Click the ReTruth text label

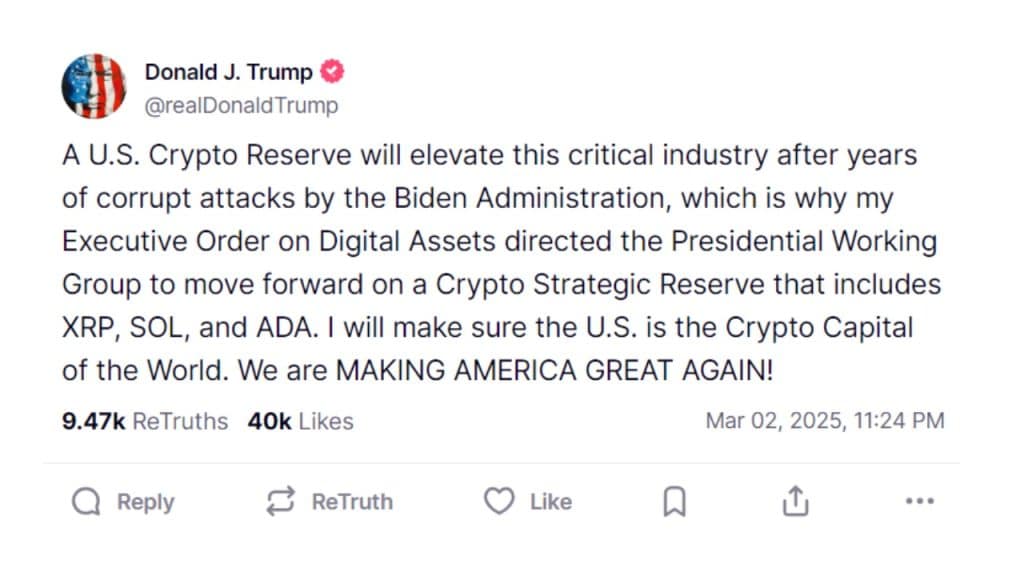click(x=352, y=502)
